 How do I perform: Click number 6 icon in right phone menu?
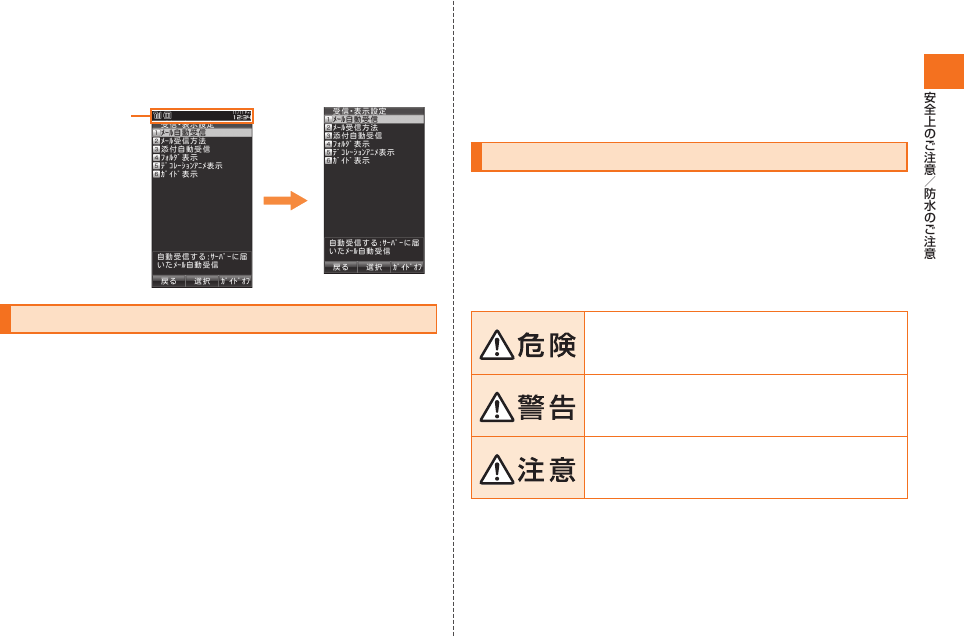pos(328,161)
